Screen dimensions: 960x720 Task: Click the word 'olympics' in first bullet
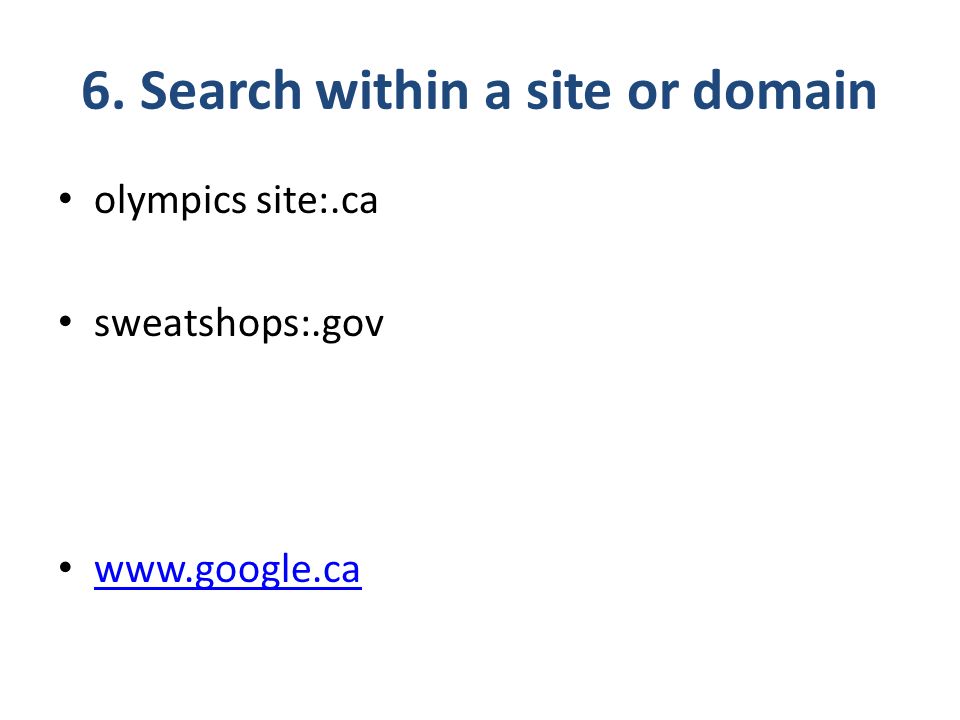(170, 202)
